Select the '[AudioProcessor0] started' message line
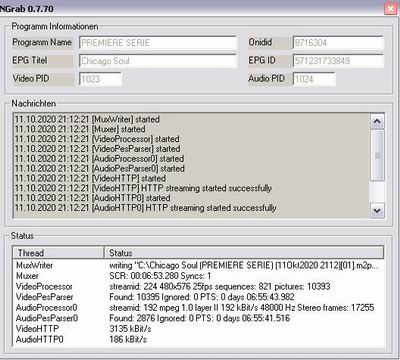The image size is (400, 360). pyautogui.click(x=99, y=159)
